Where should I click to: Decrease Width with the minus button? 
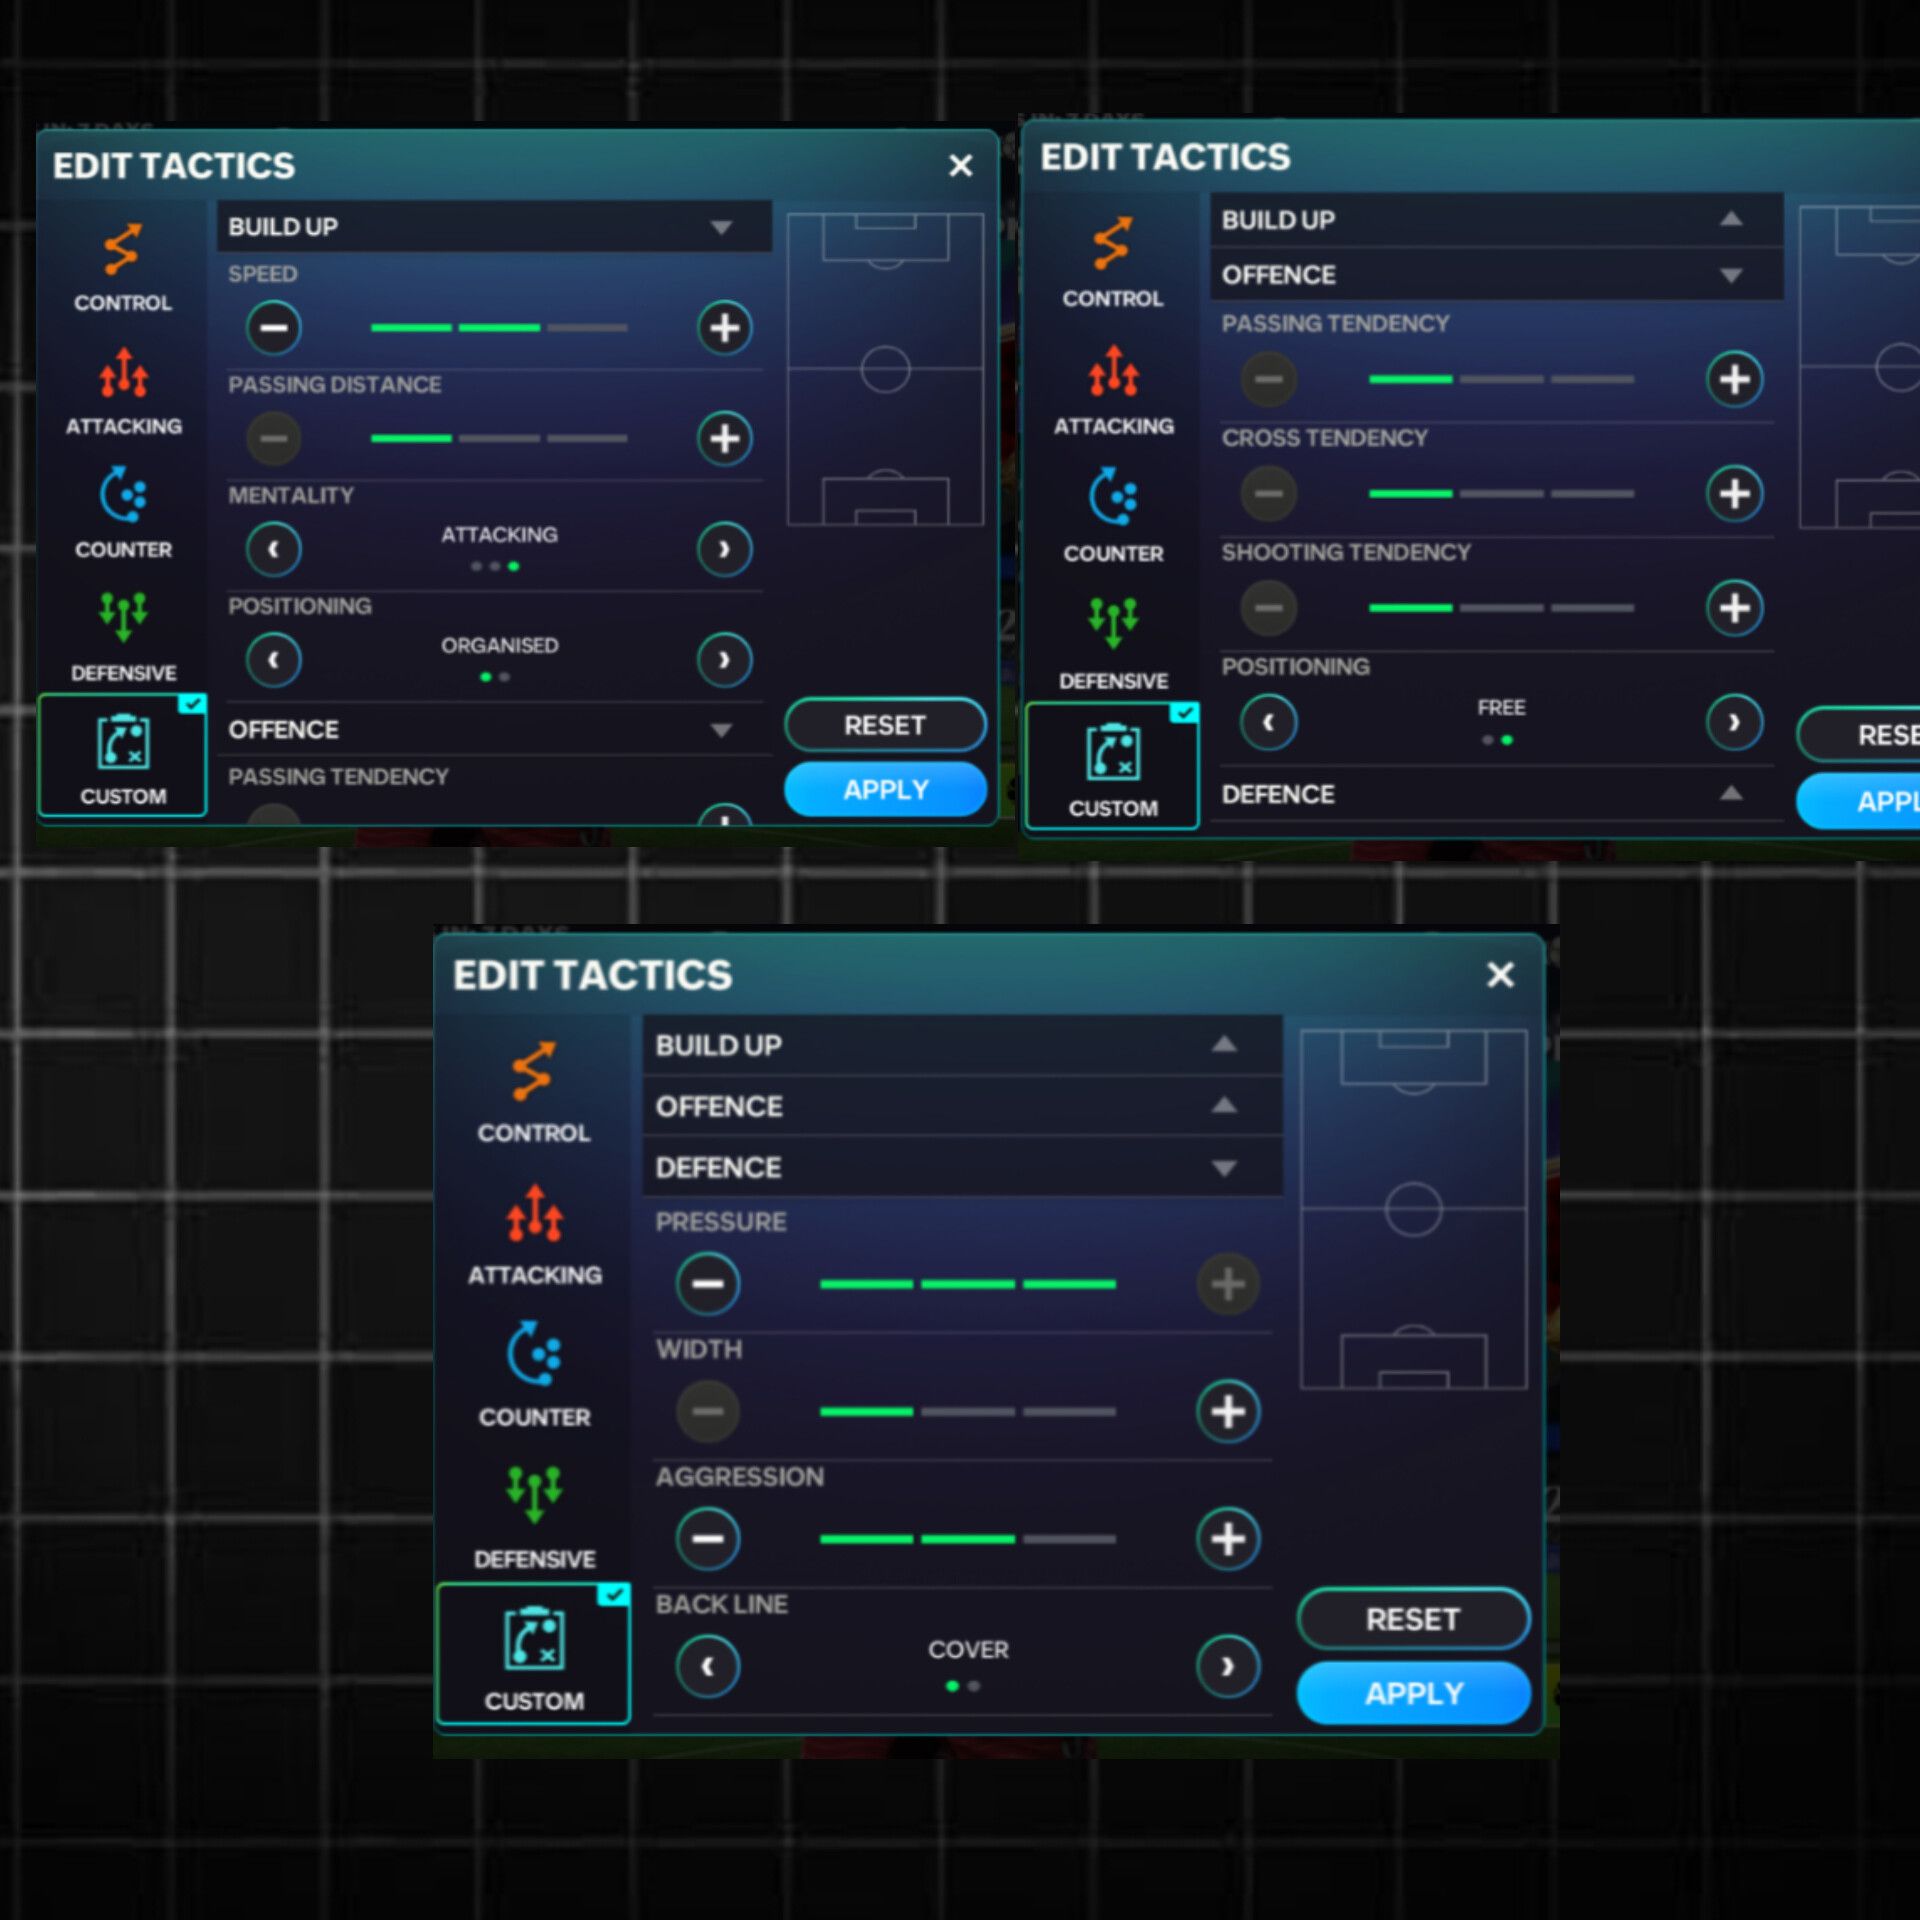(x=707, y=1411)
